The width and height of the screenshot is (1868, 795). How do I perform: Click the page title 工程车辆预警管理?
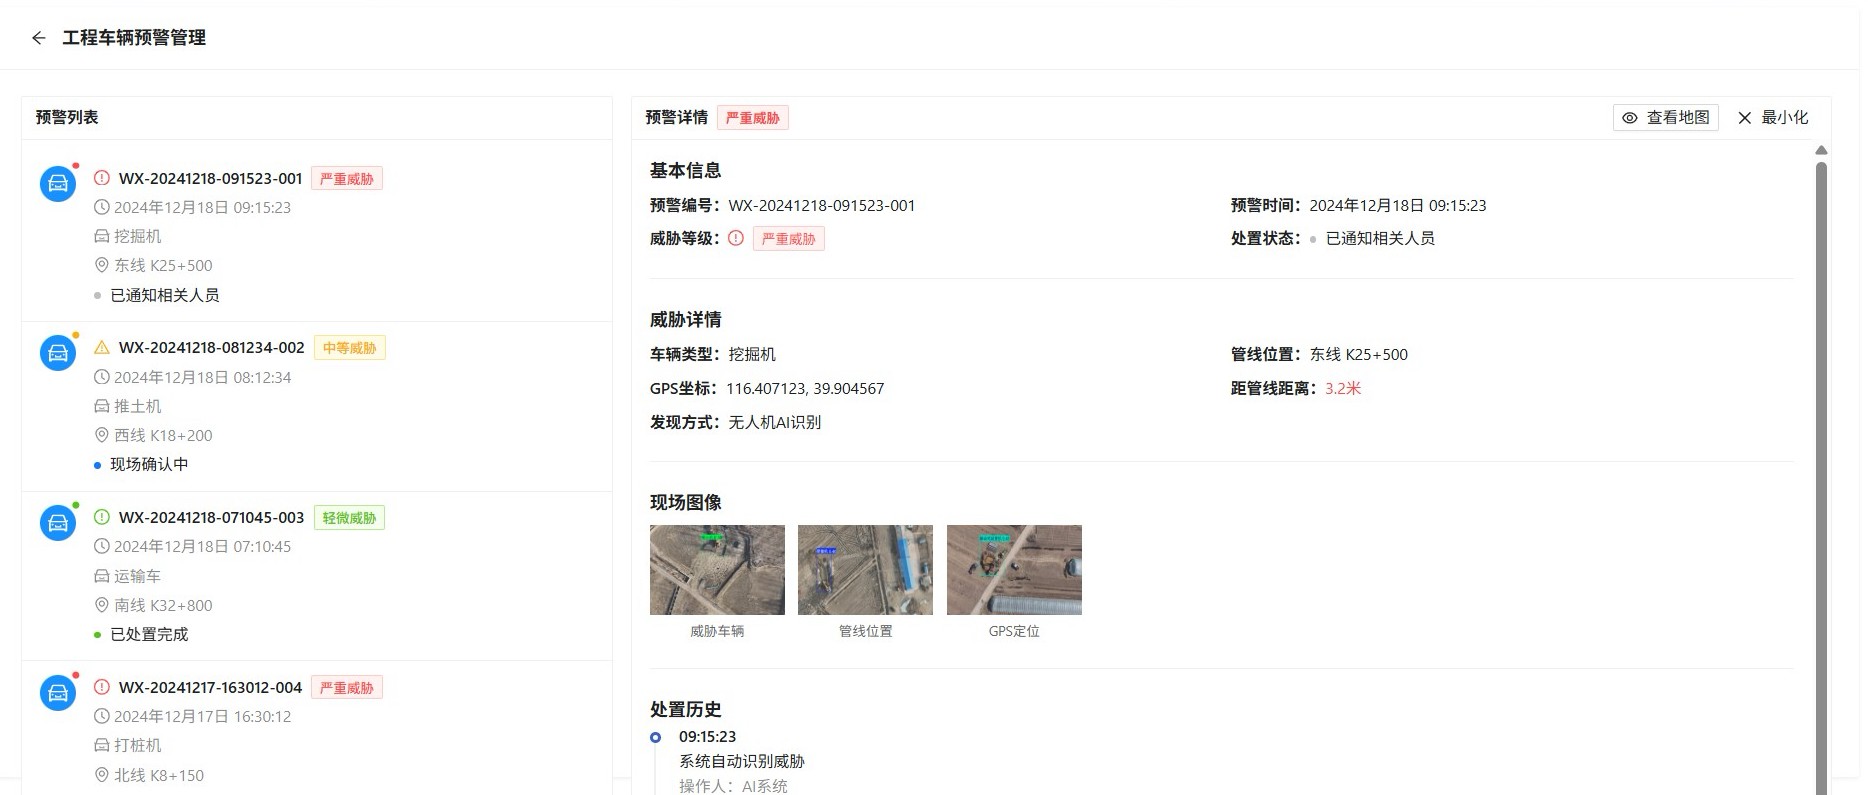coord(134,38)
